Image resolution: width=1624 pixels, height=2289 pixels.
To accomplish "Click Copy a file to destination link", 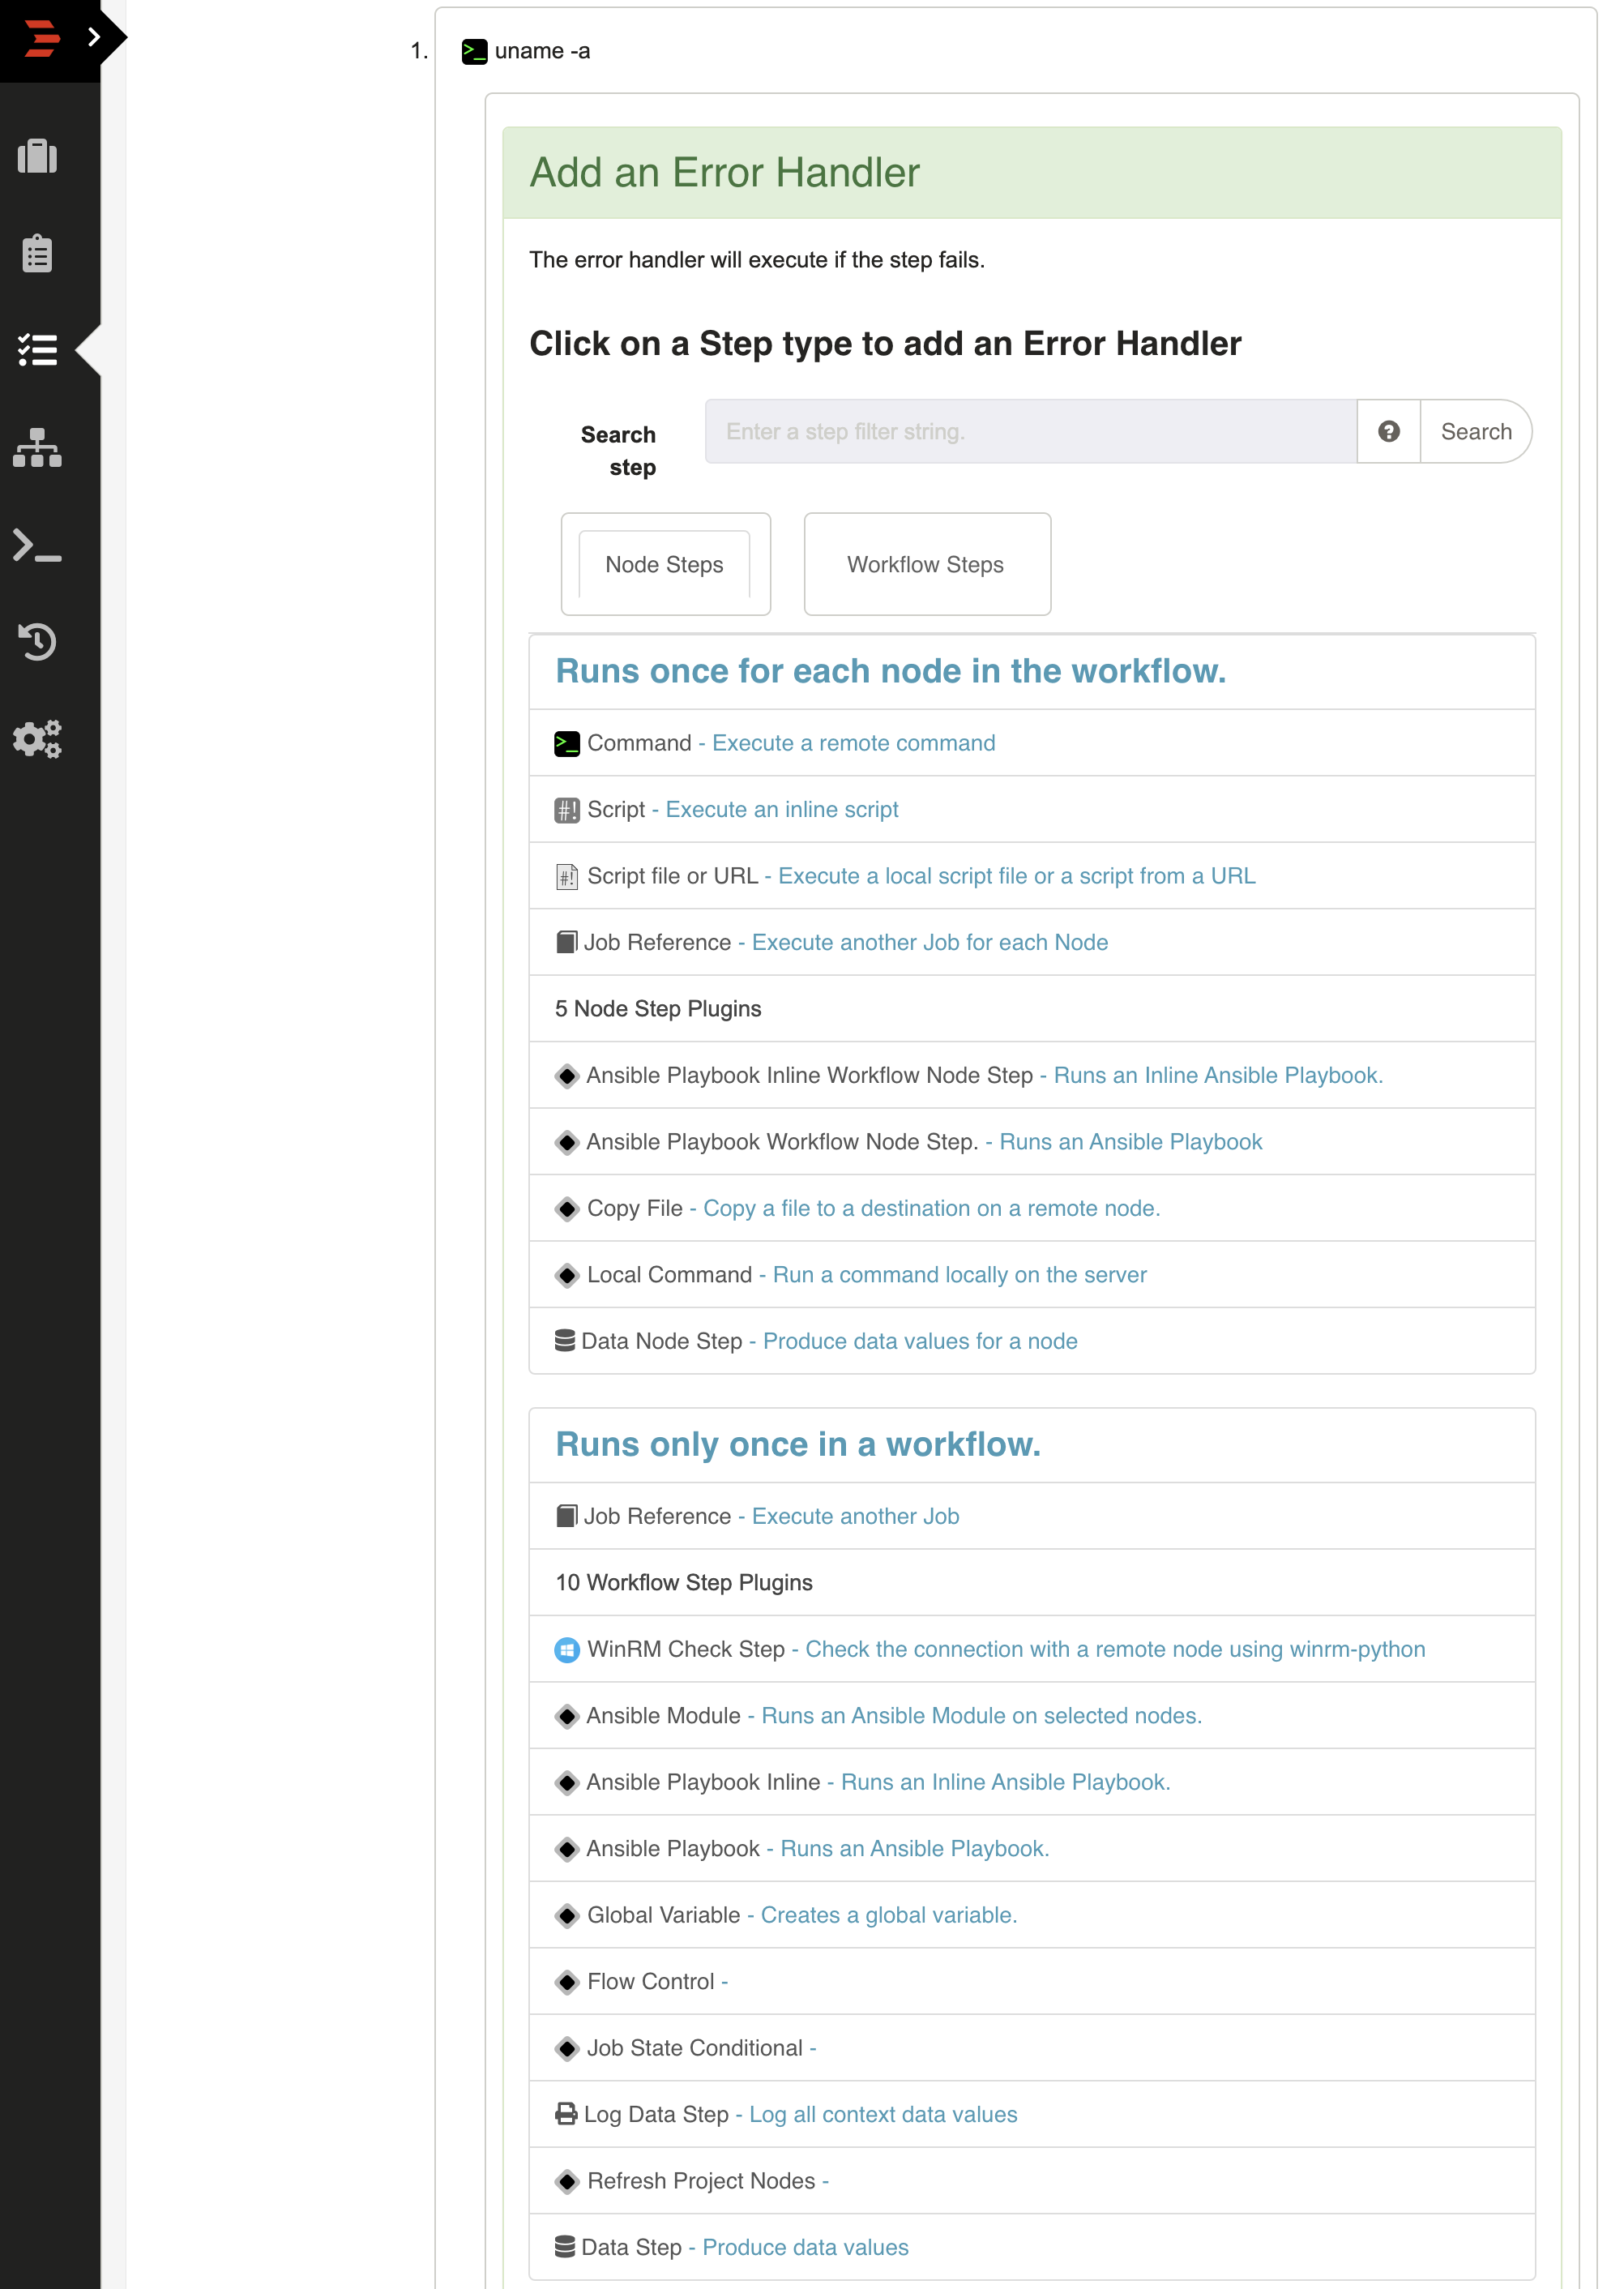I will (931, 1208).
